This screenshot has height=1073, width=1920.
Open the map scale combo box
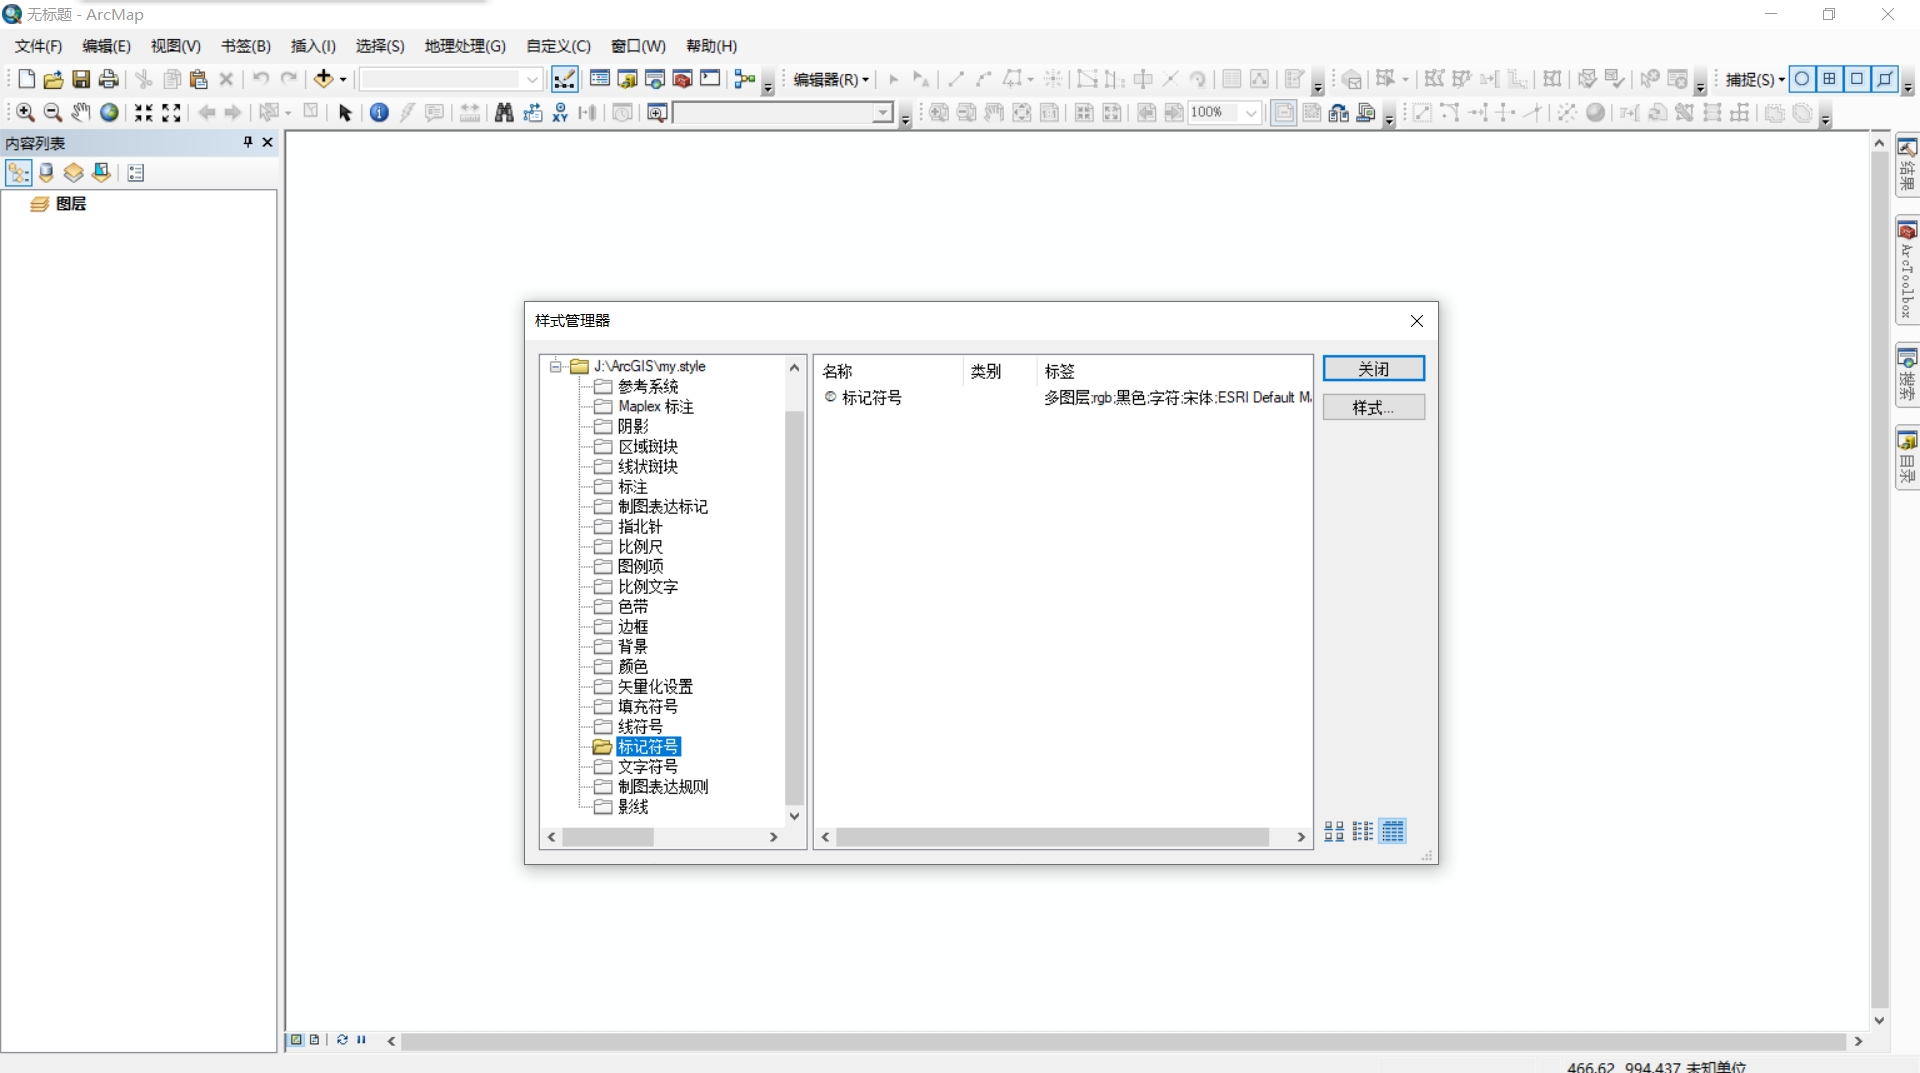[x=451, y=79]
